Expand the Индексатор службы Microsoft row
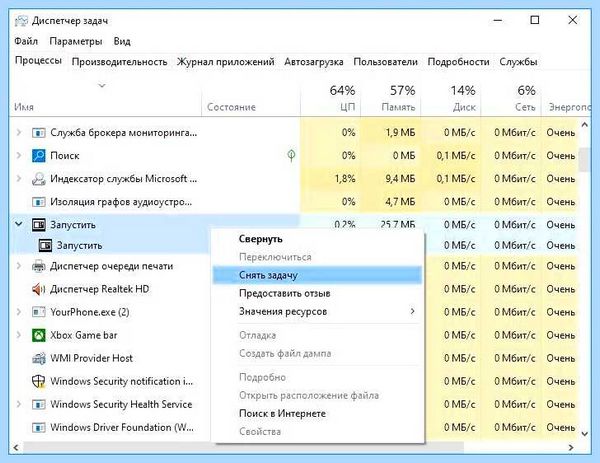The image size is (600, 463). (18, 178)
